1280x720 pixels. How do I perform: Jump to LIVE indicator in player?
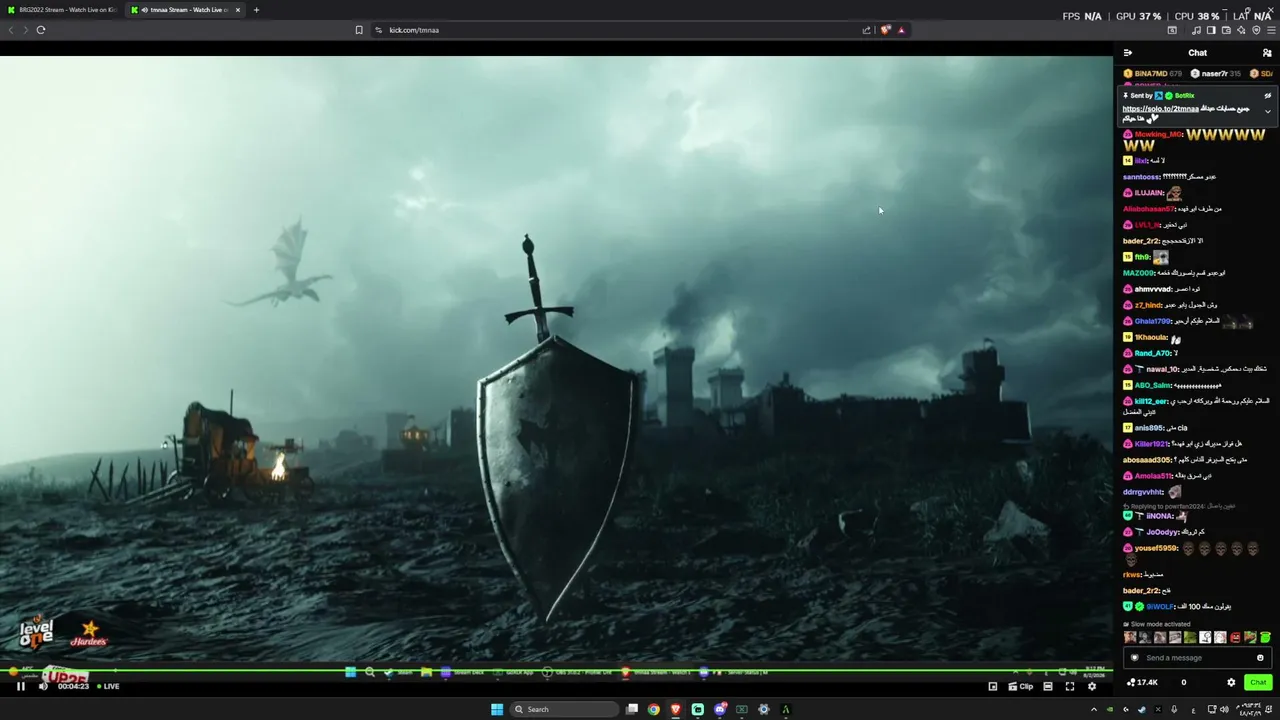(x=108, y=686)
